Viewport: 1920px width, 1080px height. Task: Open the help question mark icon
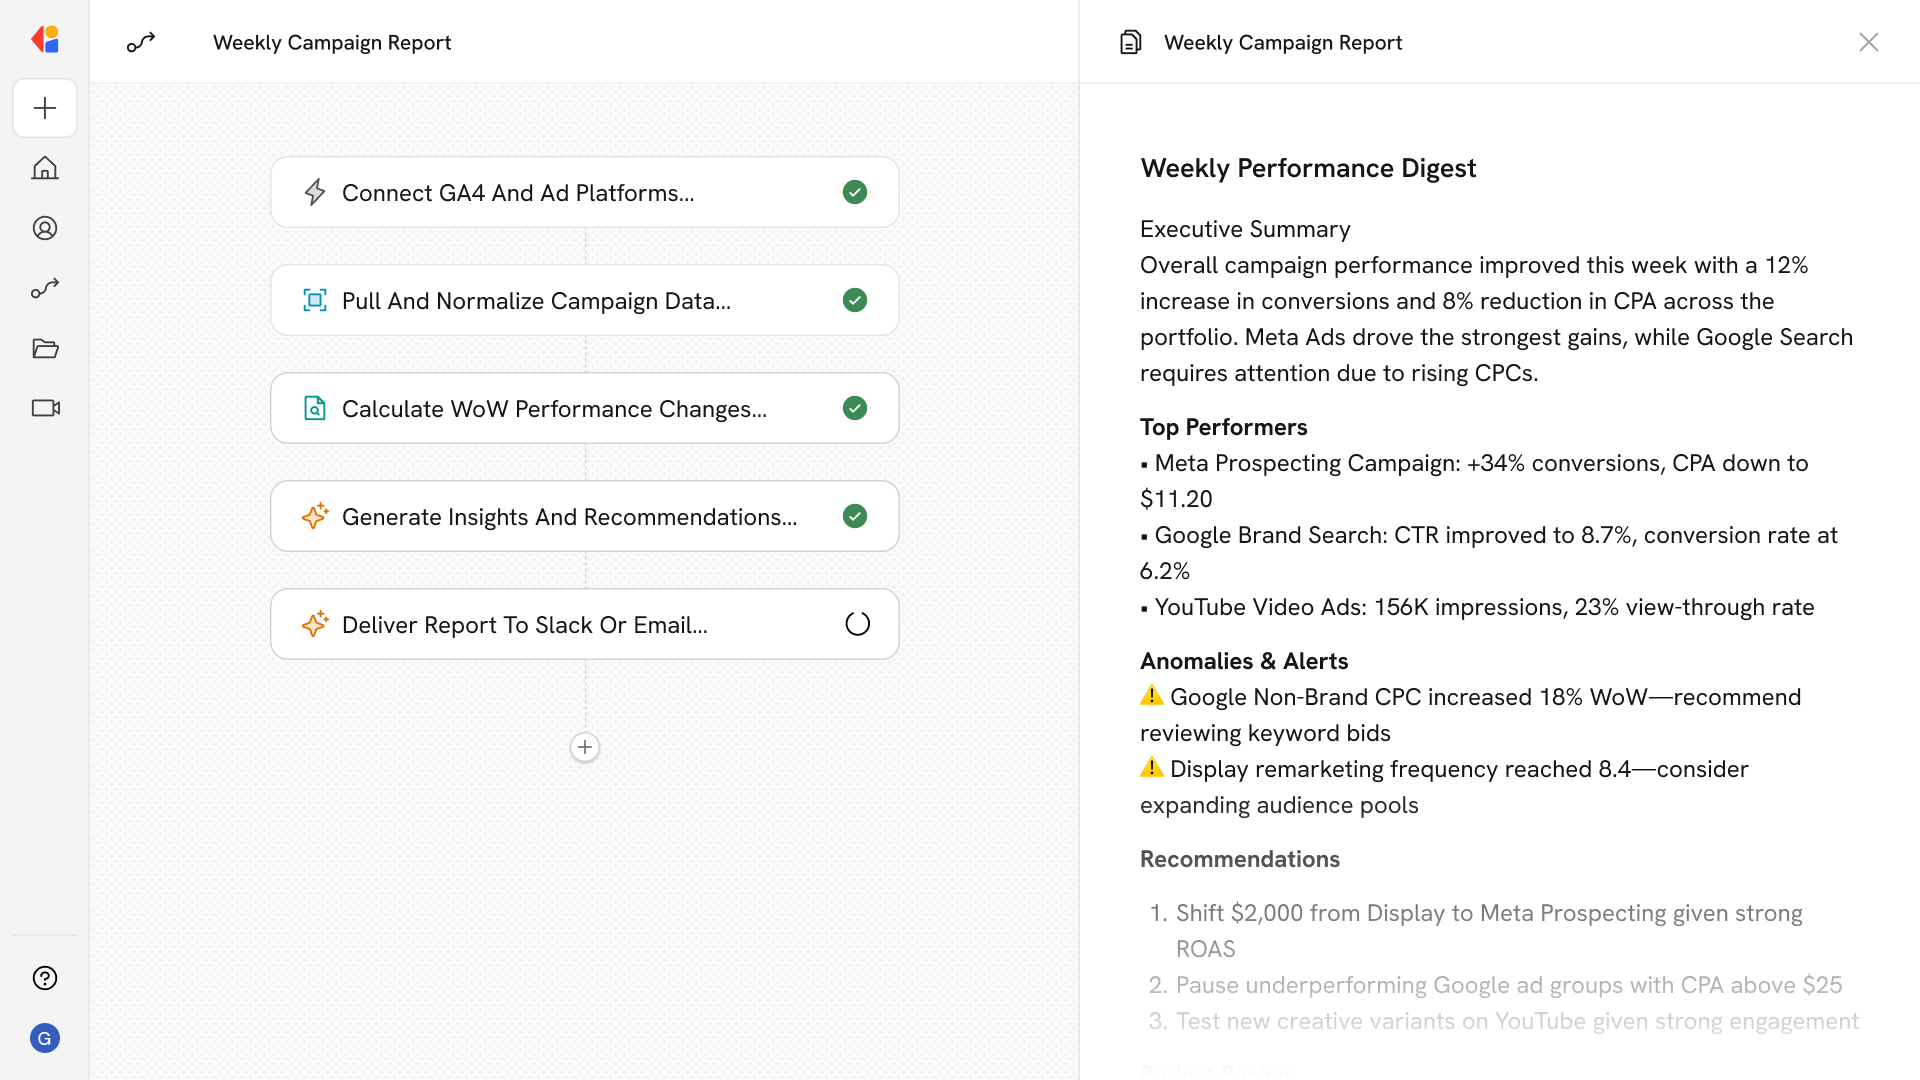click(45, 978)
